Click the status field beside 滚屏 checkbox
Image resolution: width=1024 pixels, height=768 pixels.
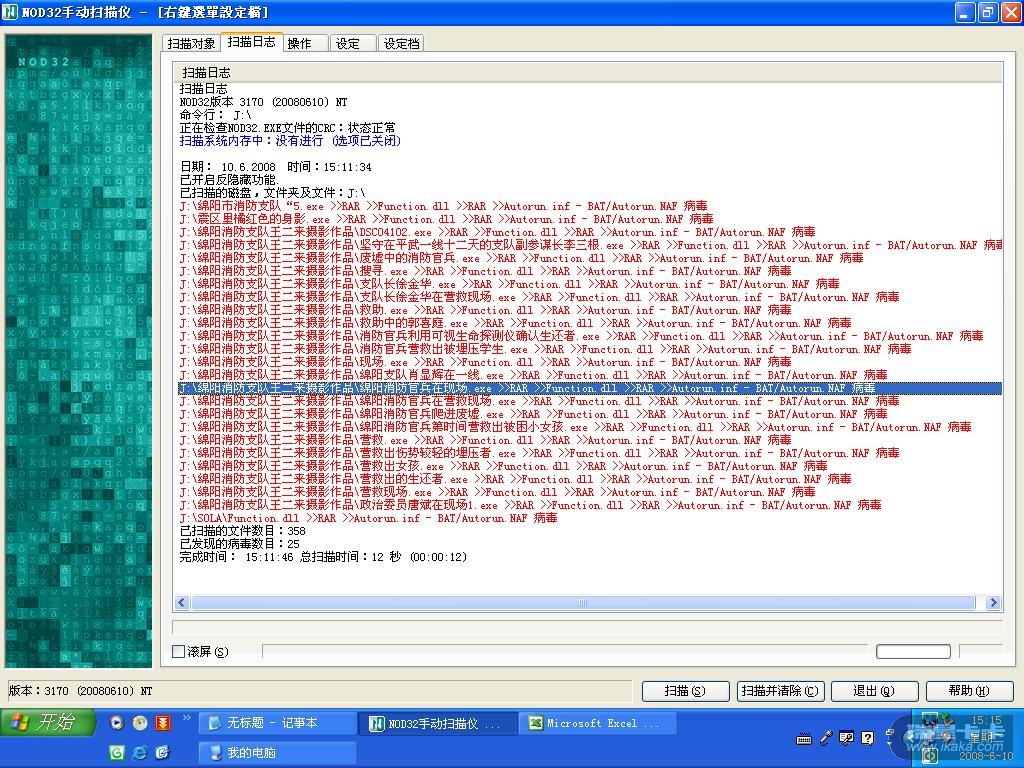pos(565,651)
